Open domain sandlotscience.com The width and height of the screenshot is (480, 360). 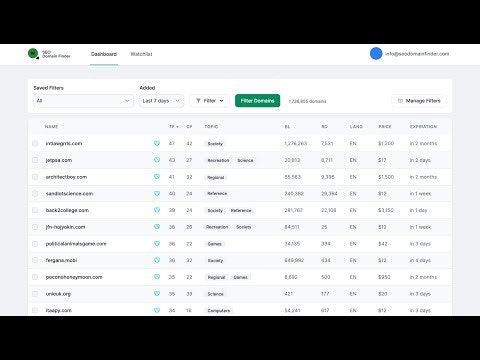(x=69, y=194)
